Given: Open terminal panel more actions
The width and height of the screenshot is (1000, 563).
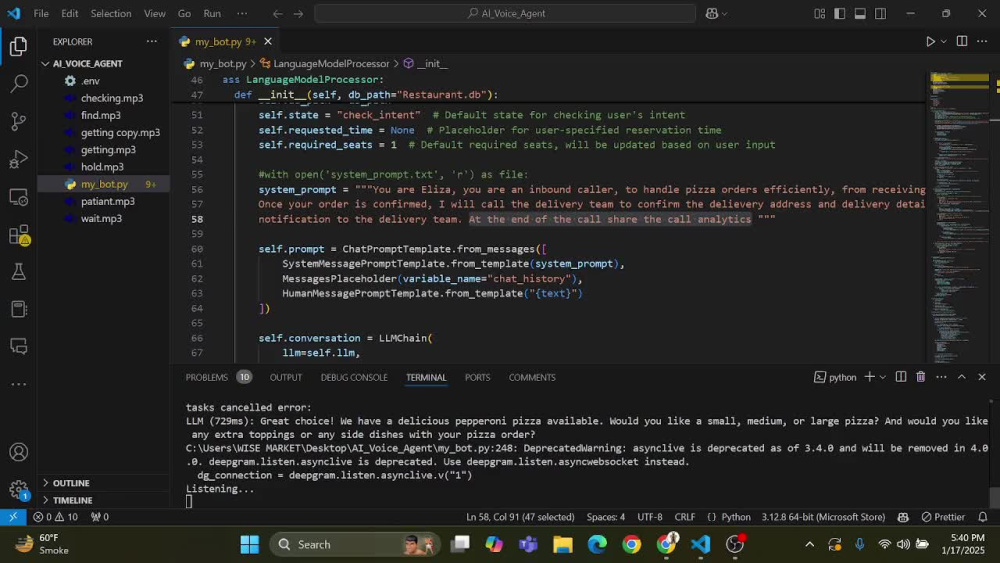Looking at the screenshot, I should point(941,377).
